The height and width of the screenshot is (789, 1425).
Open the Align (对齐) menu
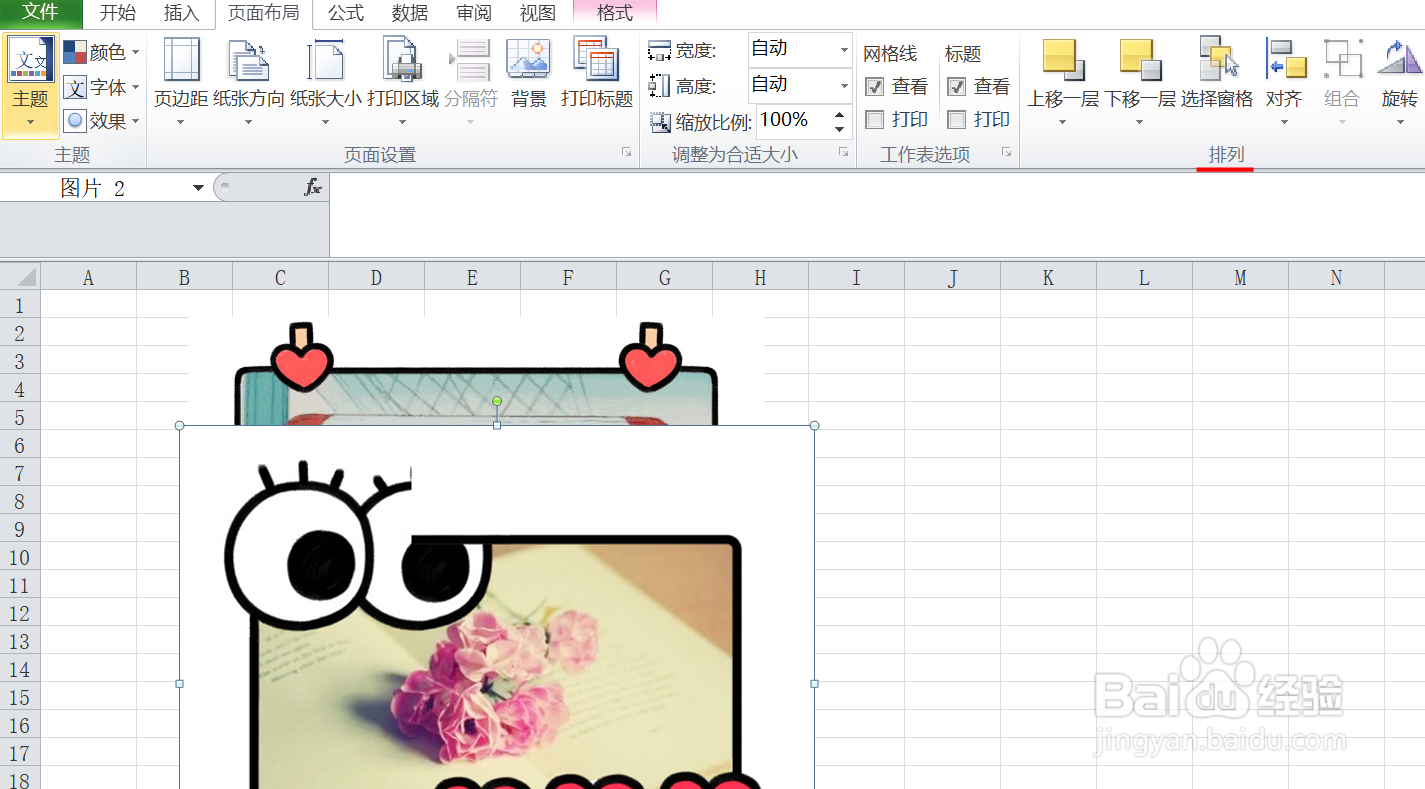pyautogui.click(x=1285, y=84)
